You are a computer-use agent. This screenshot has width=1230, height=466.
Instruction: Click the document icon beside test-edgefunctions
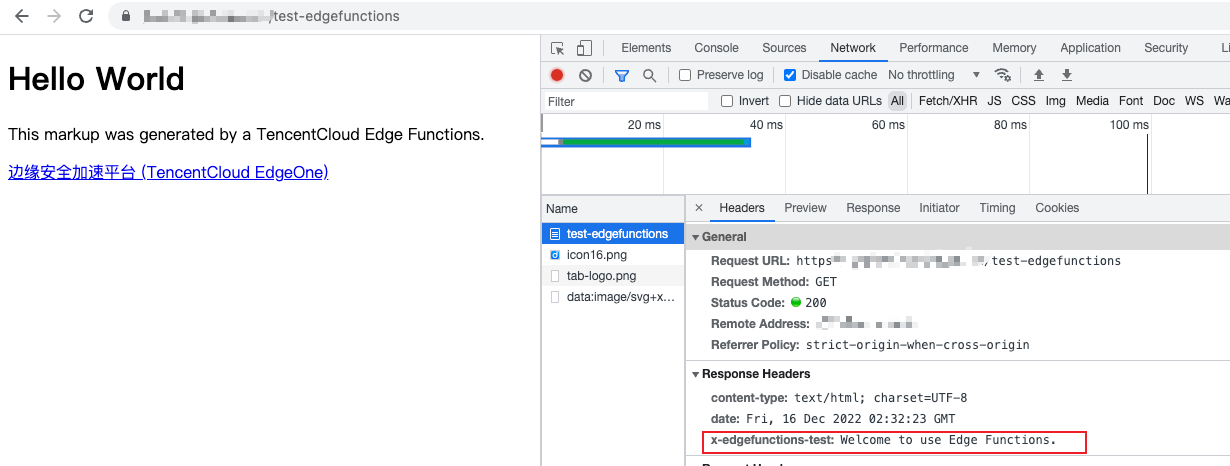coord(555,234)
